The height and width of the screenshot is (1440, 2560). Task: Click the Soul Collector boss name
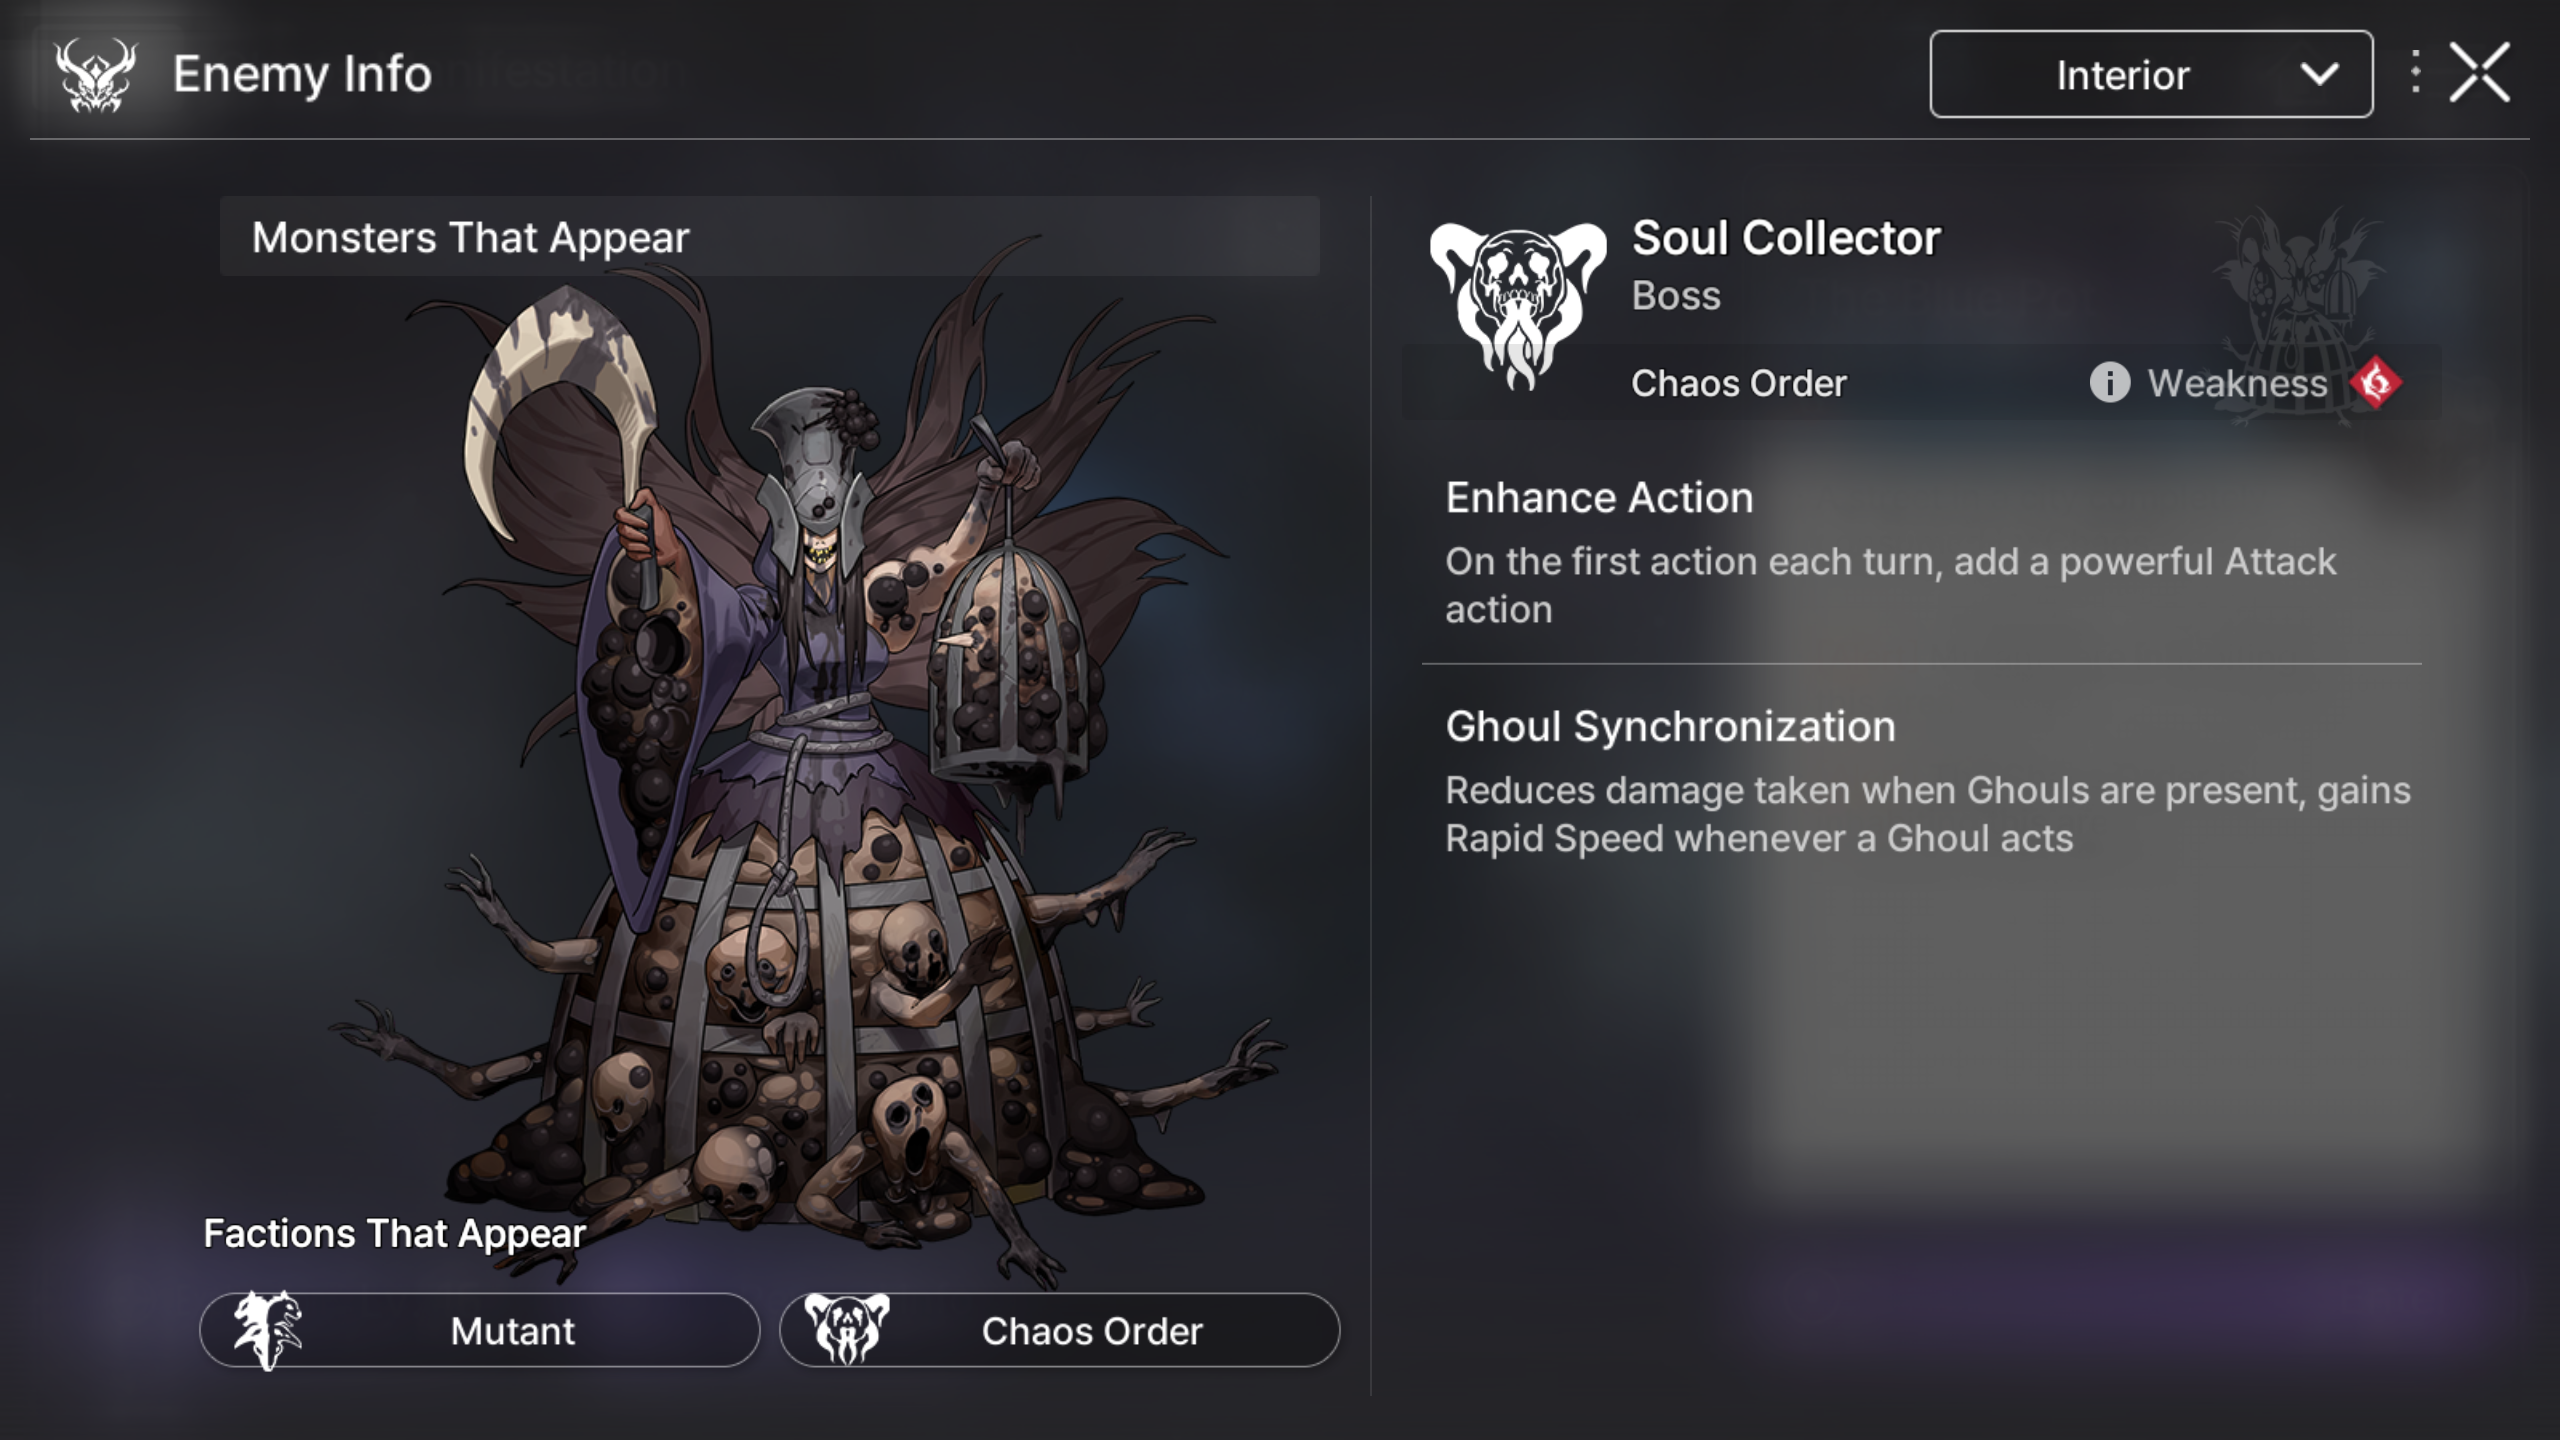1786,238
